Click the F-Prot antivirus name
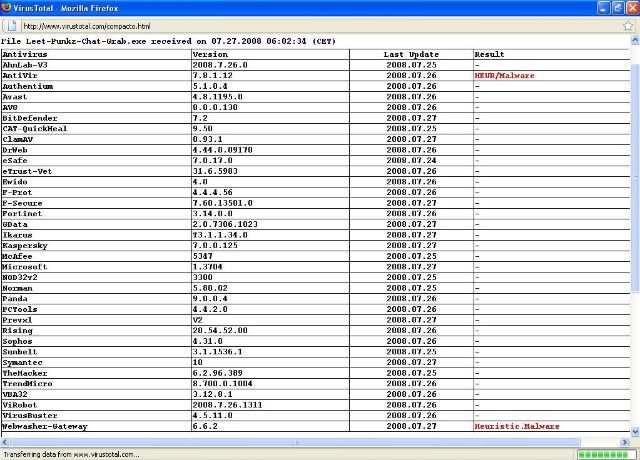Screen dimensions: 640x460 17,192
